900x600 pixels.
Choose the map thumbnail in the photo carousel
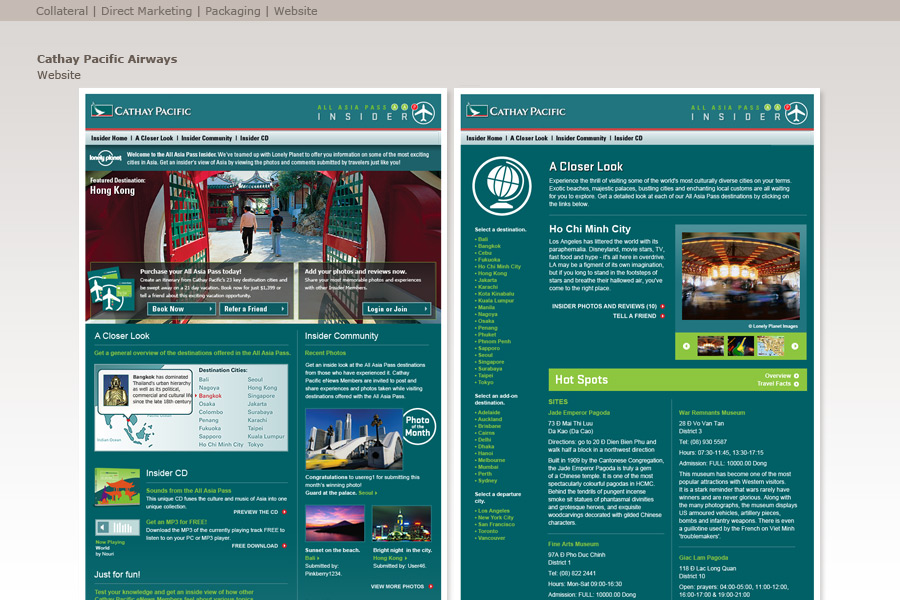[x=769, y=347]
